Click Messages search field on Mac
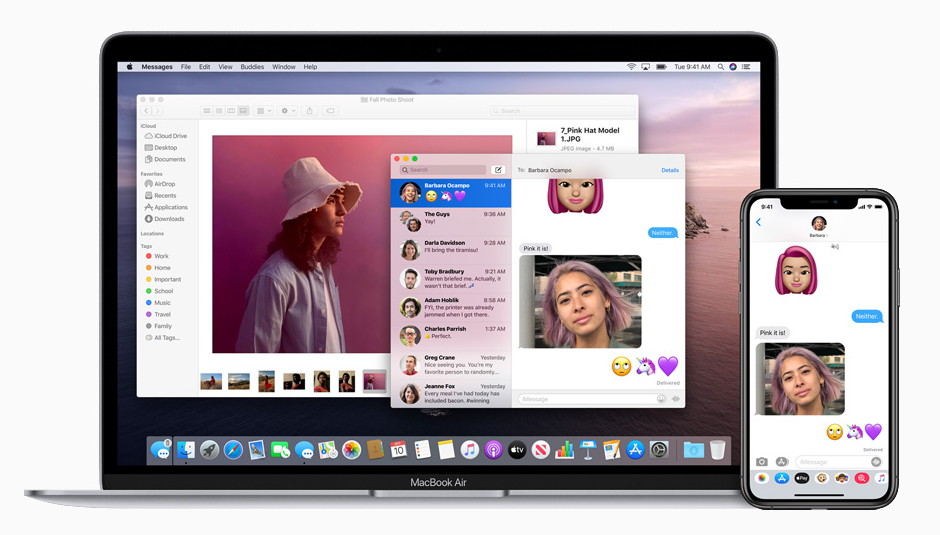The image size is (940, 535). coord(442,170)
